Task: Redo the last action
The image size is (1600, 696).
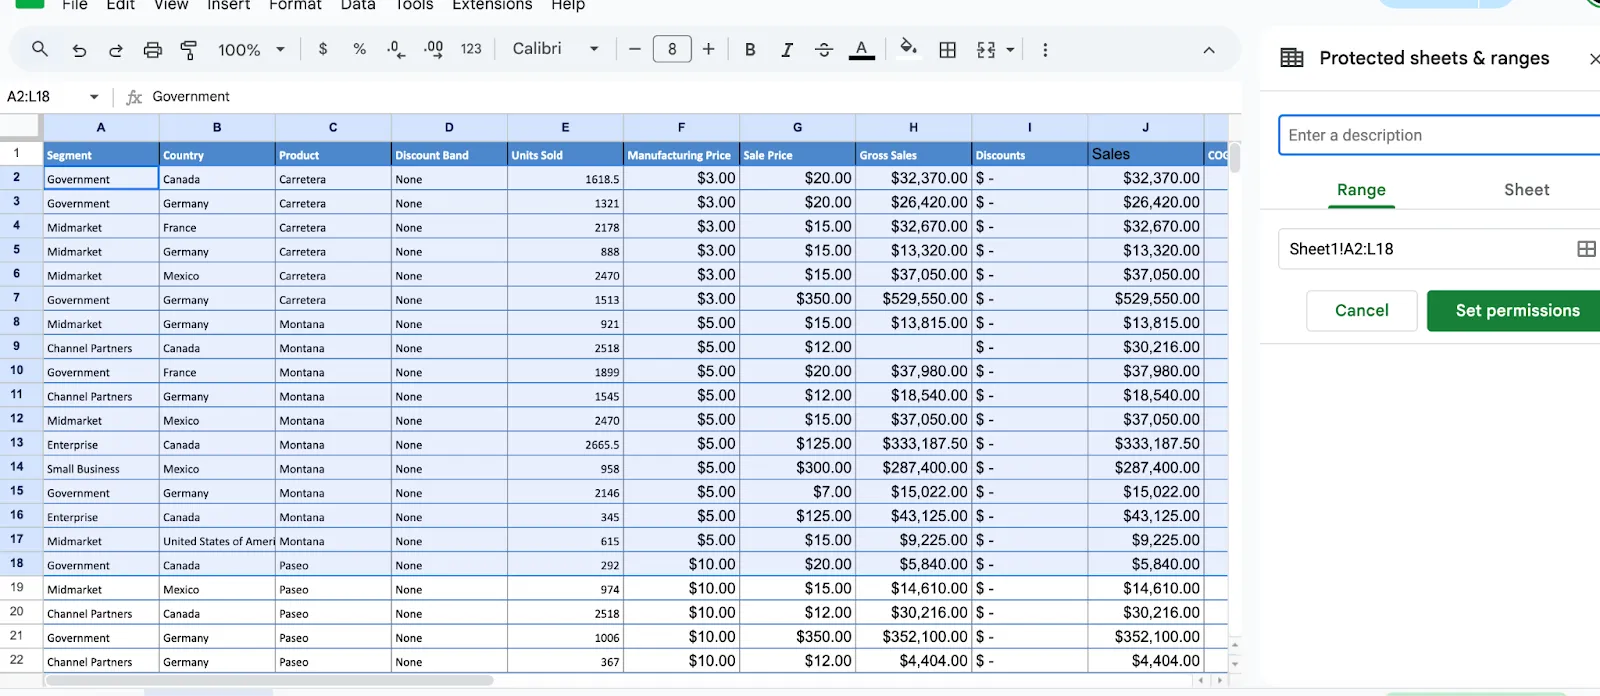Action: [116, 49]
